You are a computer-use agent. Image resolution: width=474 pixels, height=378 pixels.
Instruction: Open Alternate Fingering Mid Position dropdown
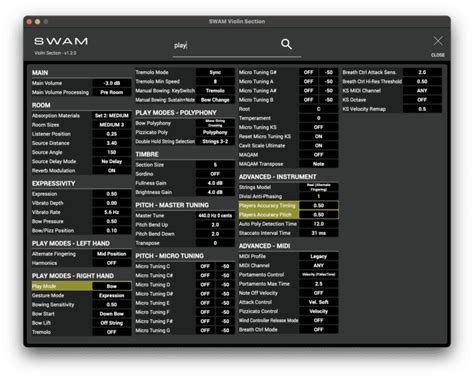[112, 254]
